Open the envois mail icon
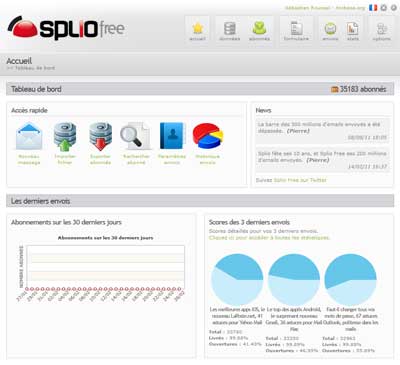 click(x=330, y=29)
